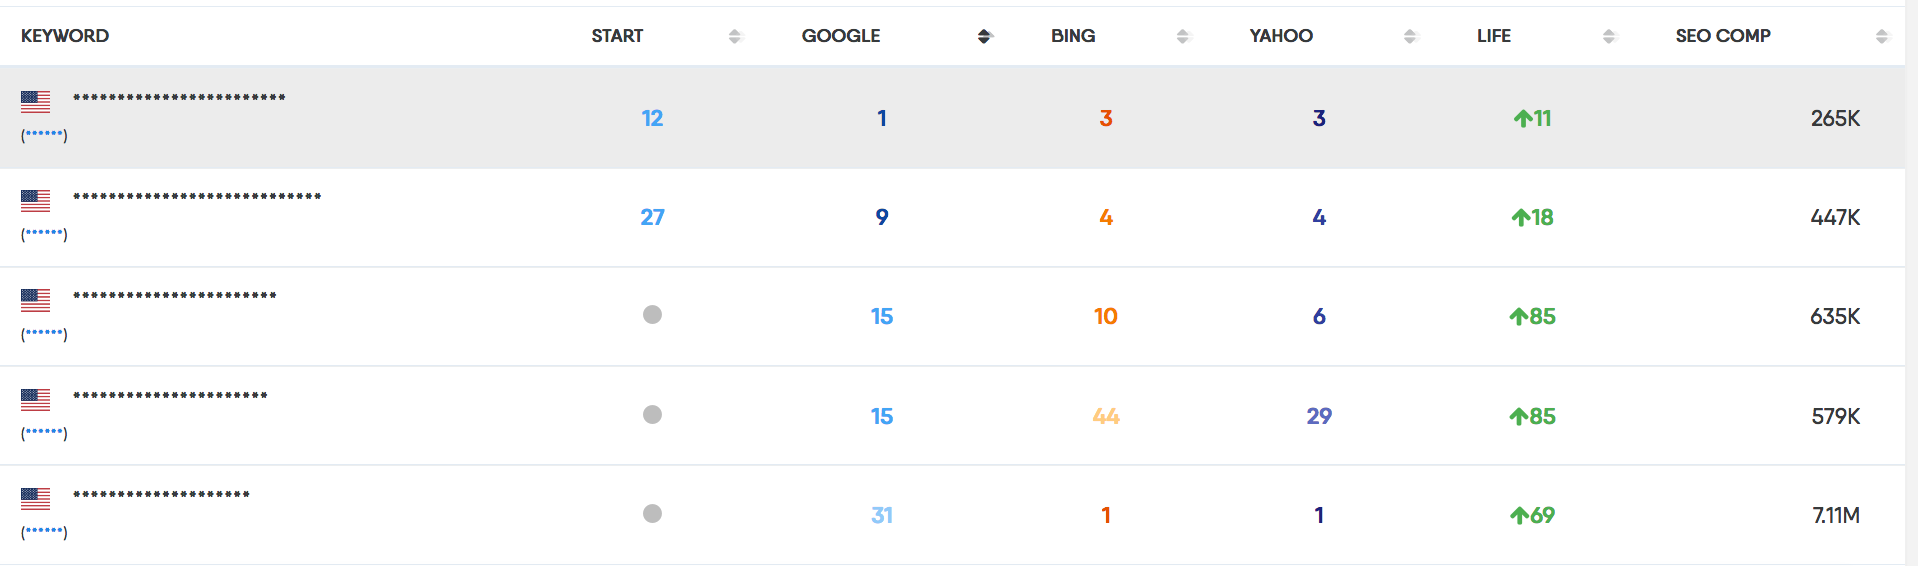Viewport: 1918px width, 566px height.
Task: Click the US flag in the first keyword row
Action: pyautogui.click(x=35, y=101)
